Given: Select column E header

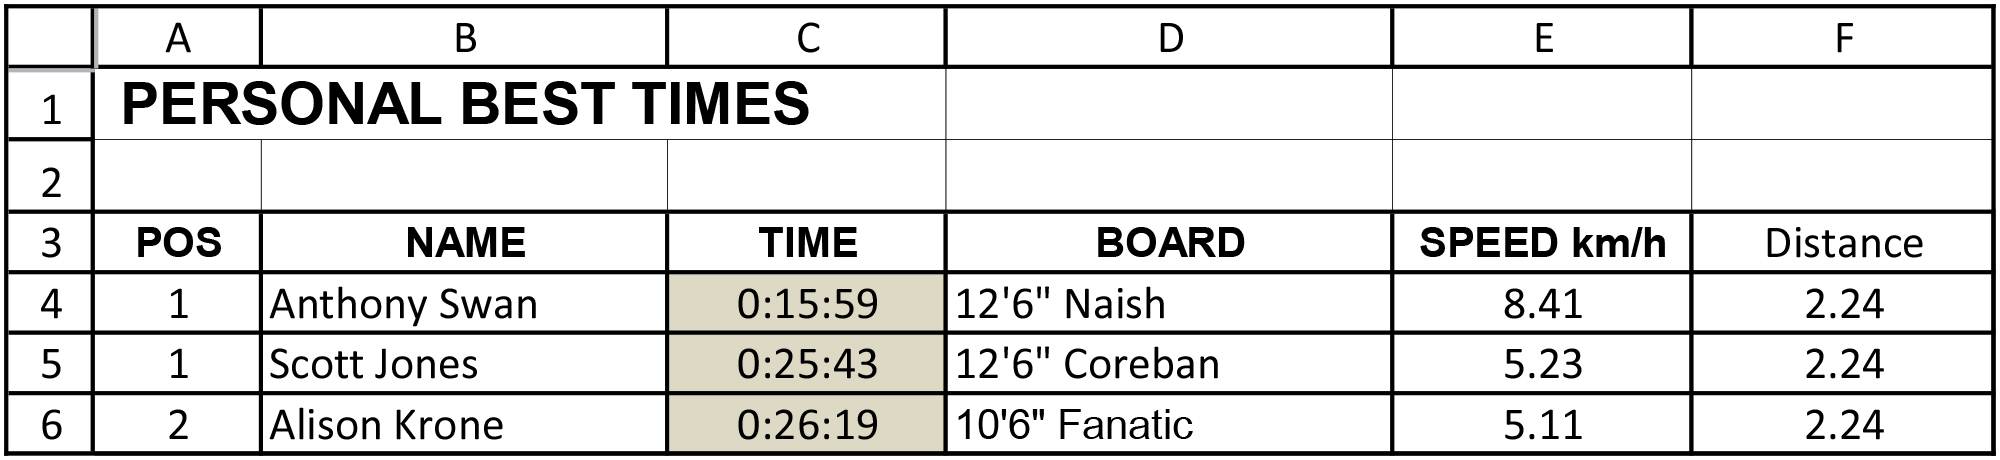Looking at the screenshot, I should pyautogui.click(x=1541, y=37).
